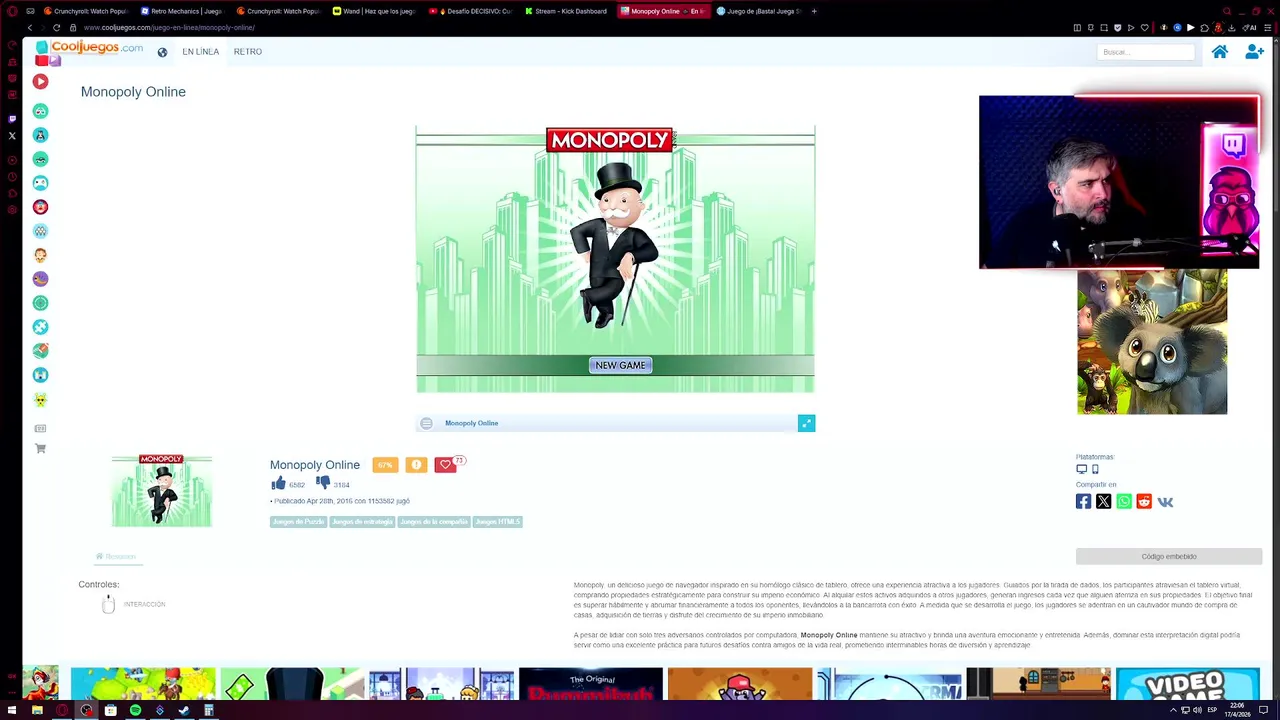Add the game to favorites with heart button
Screen dimensions: 1280x720
pyautogui.click(x=445, y=465)
